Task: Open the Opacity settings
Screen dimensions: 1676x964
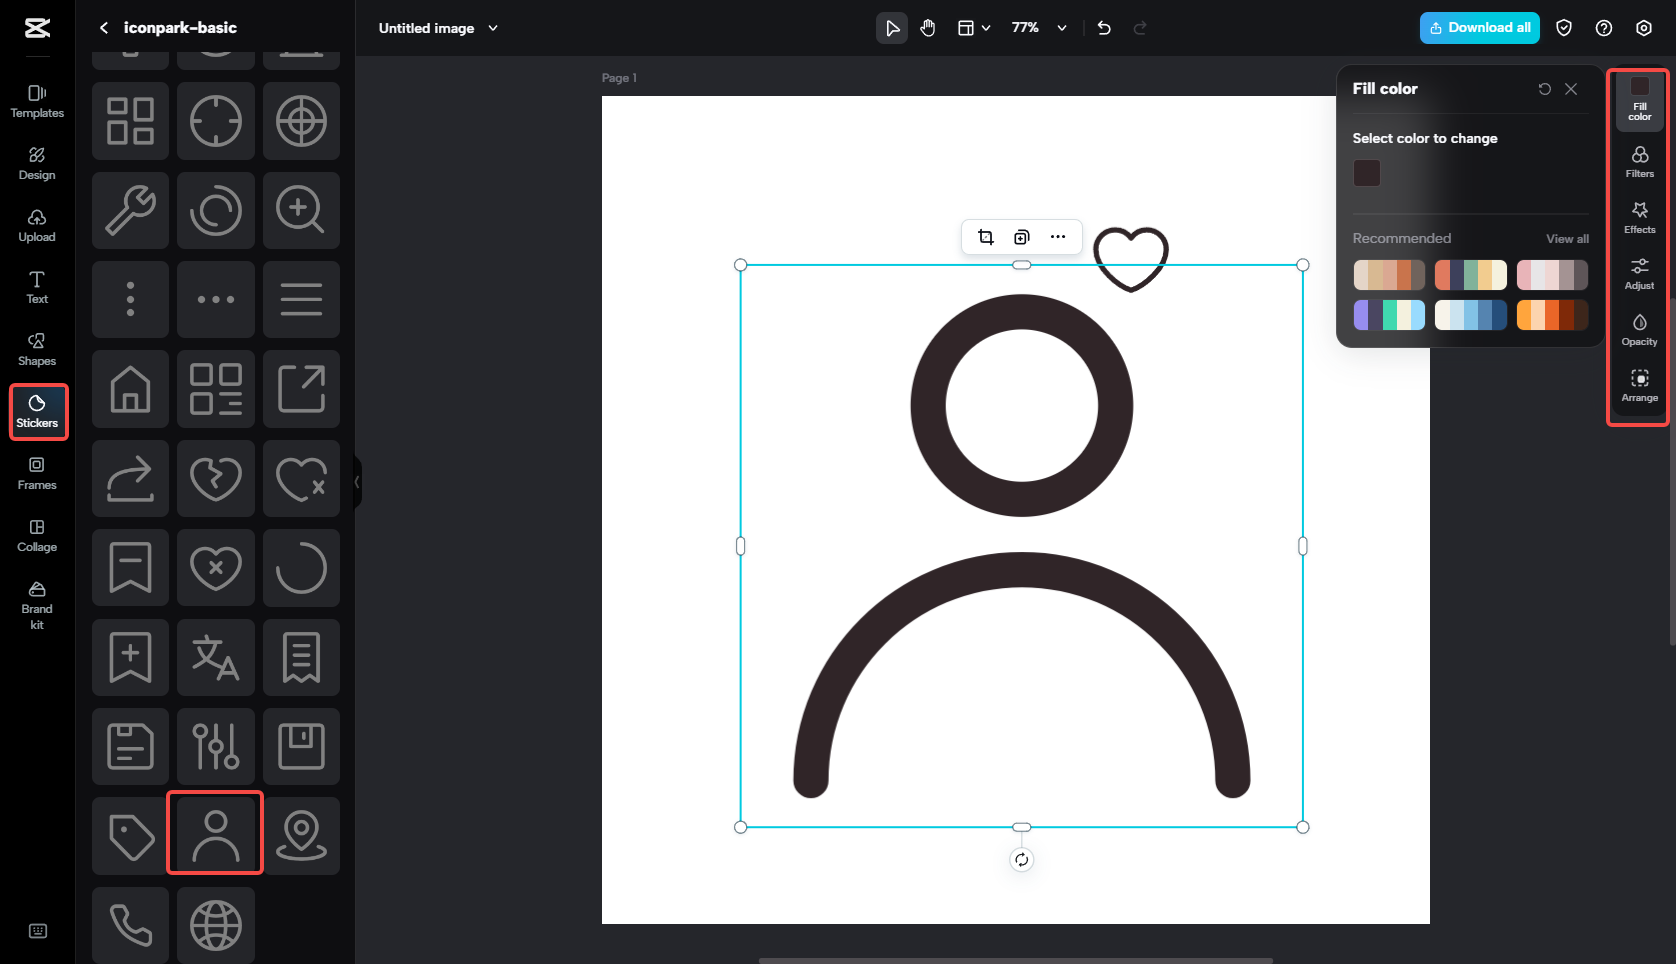Action: (1639, 329)
